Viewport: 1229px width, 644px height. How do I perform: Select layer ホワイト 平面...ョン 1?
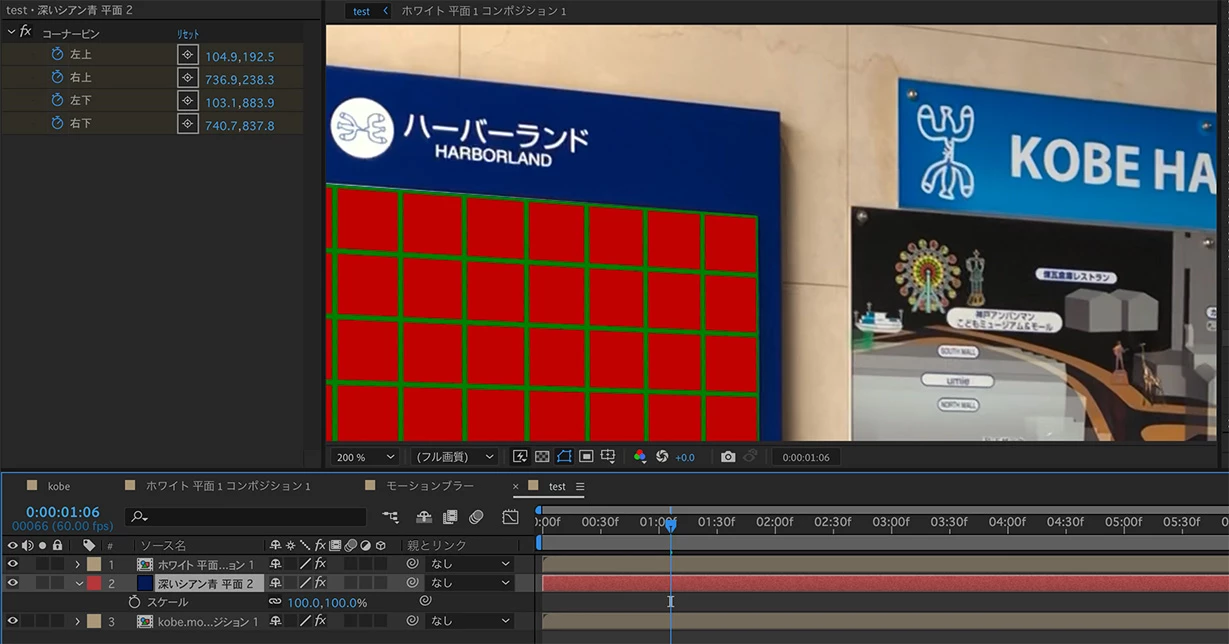click(205, 564)
